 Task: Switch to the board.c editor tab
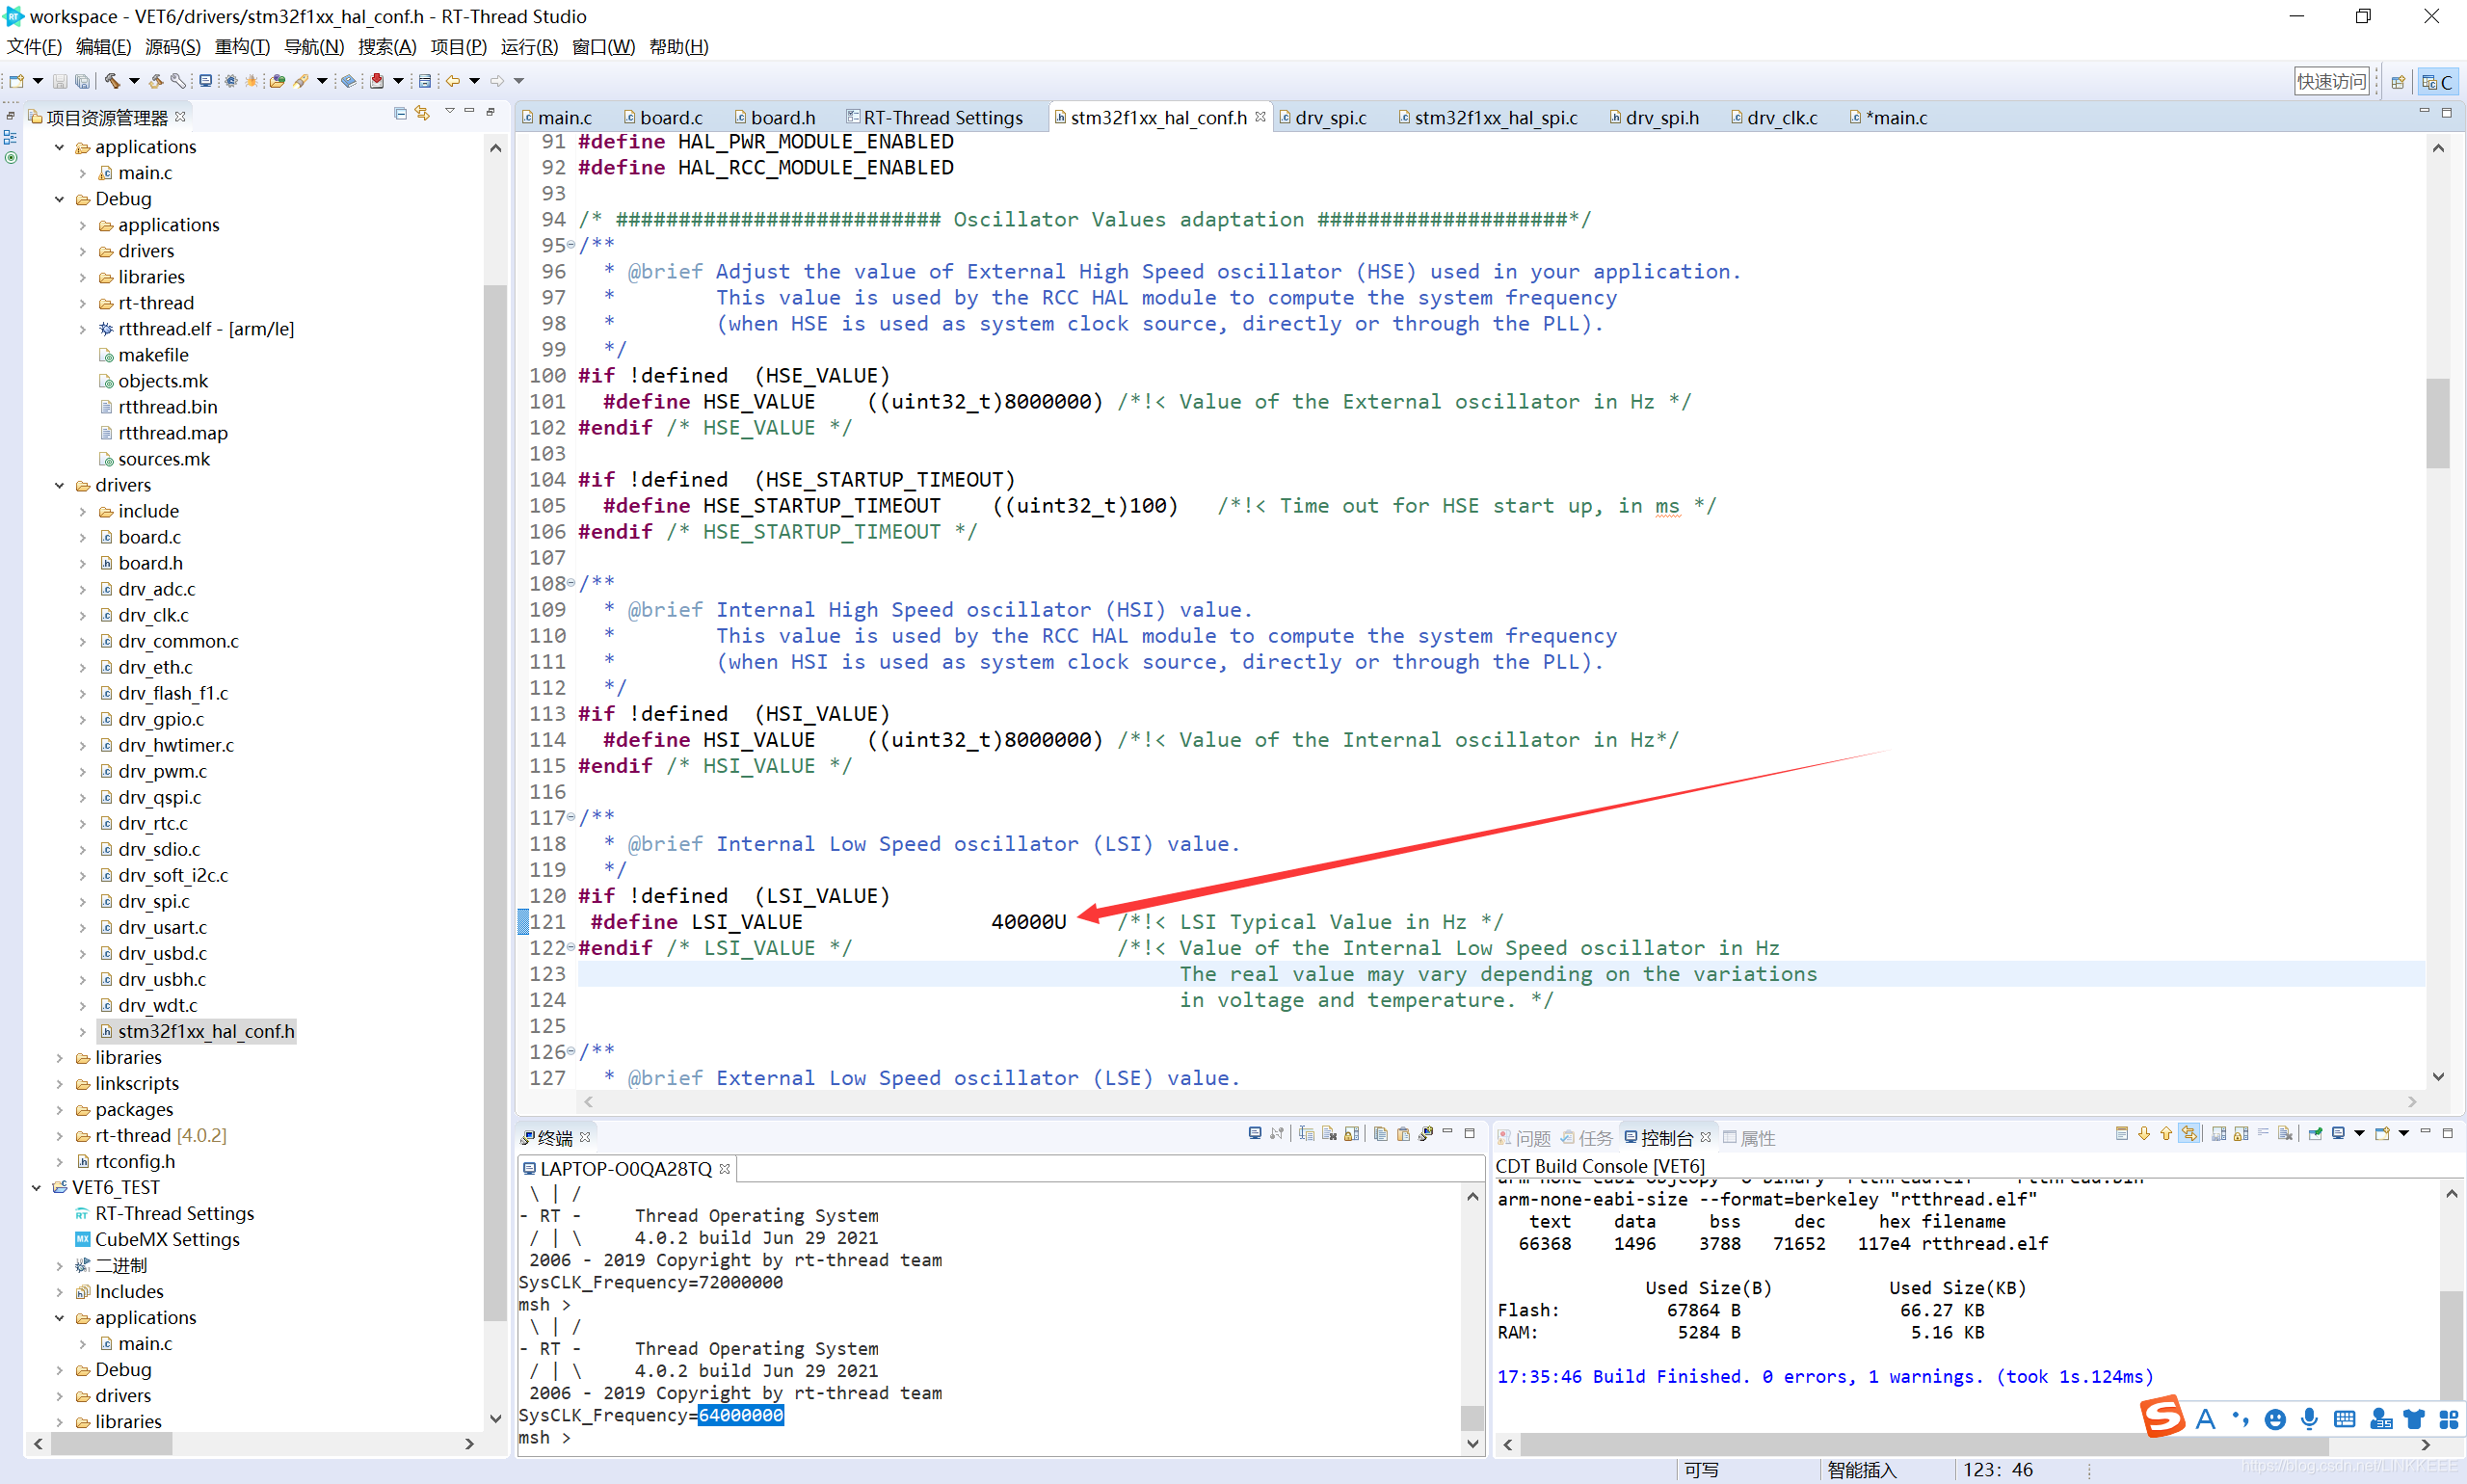pyautogui.click(x=663, y=118)
